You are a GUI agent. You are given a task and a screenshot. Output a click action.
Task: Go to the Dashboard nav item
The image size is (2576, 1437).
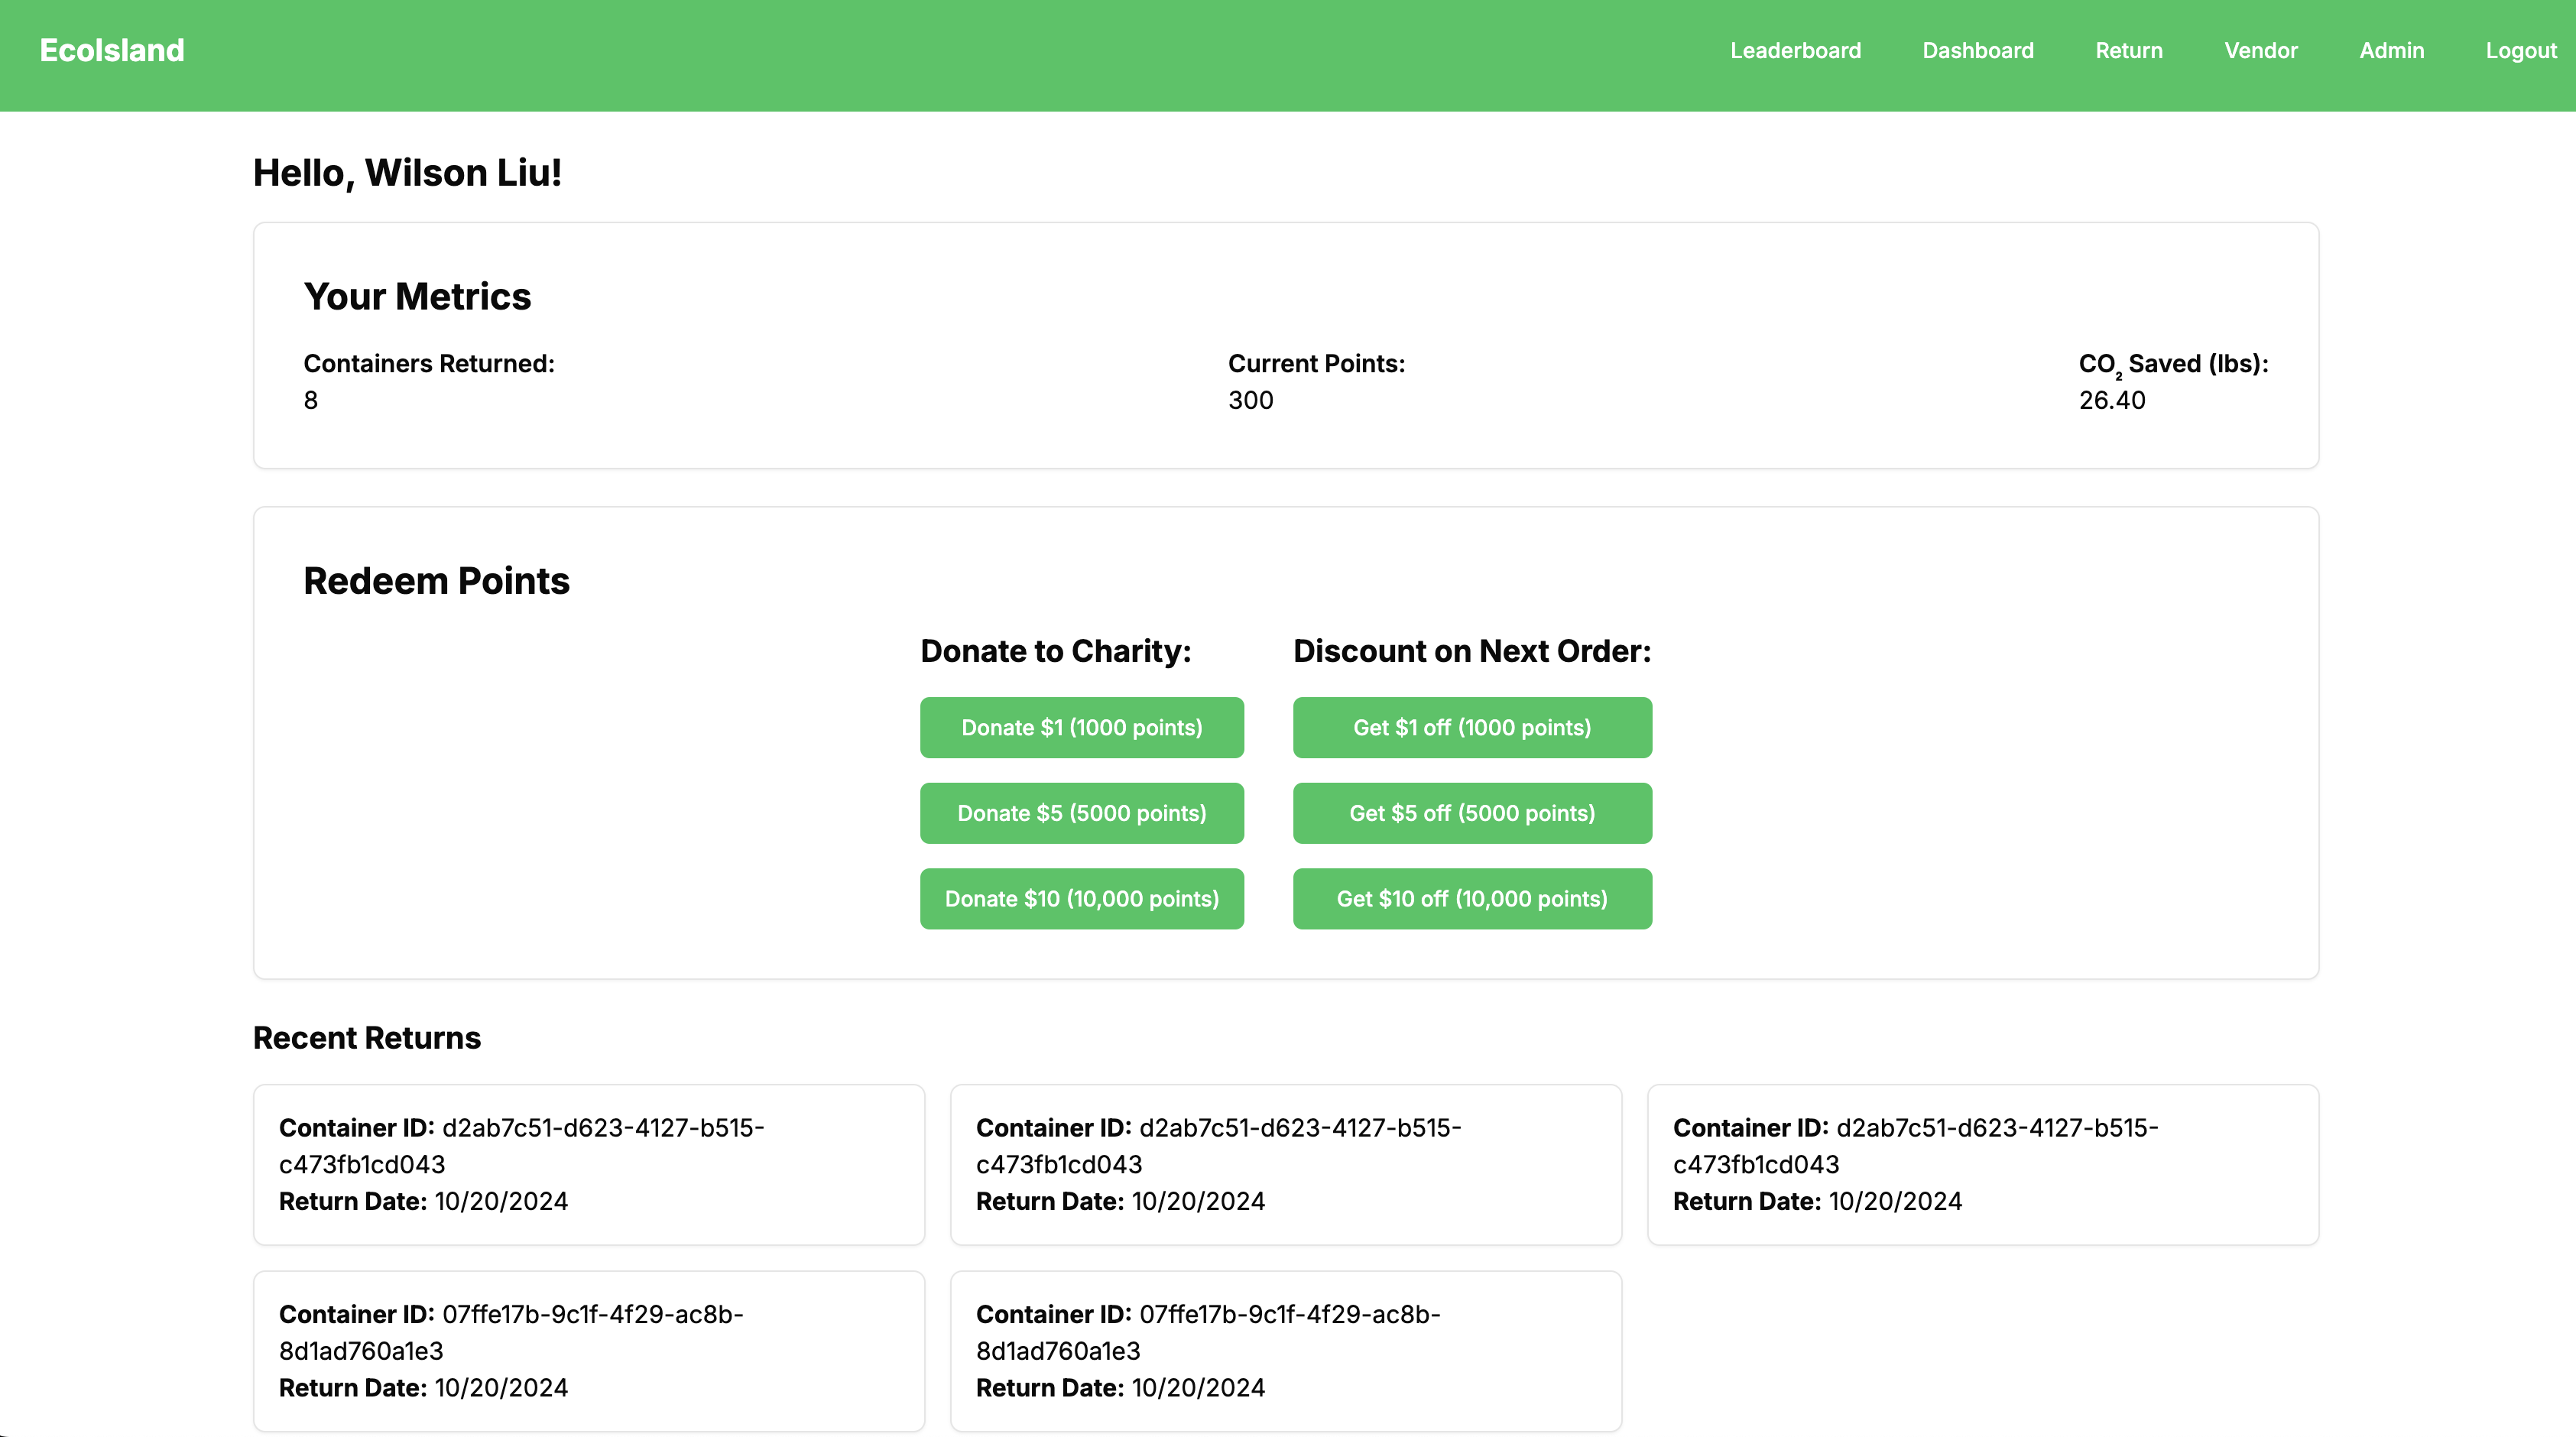(1977, 50)
